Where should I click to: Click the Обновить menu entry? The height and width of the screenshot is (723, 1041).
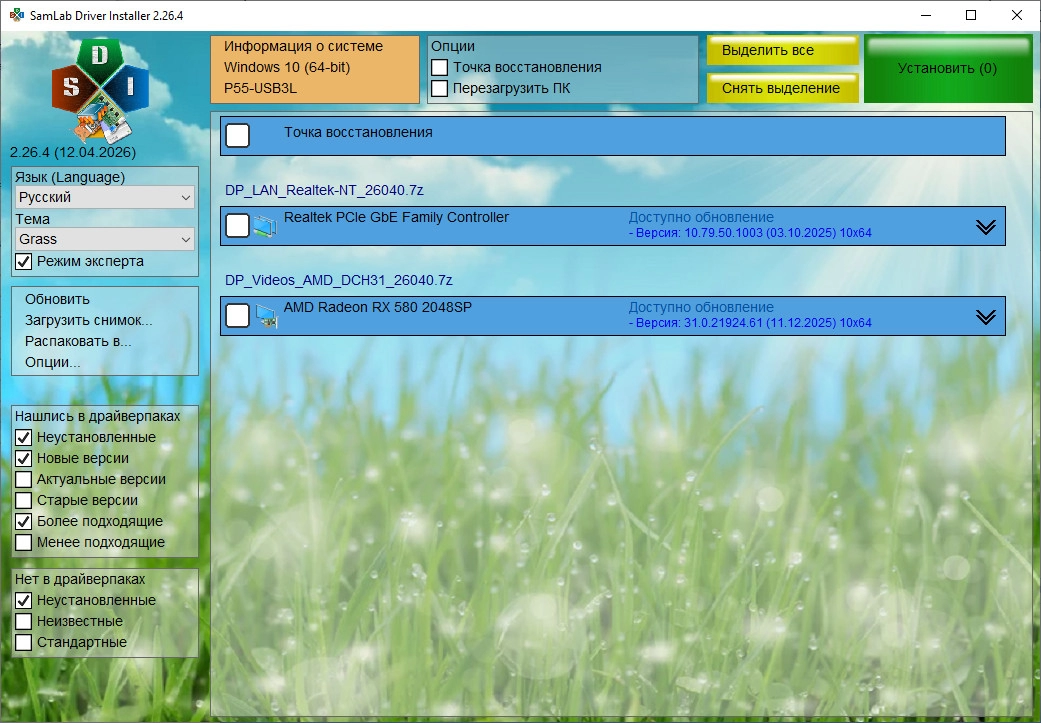pyautogui.click(x=57, y=299)
